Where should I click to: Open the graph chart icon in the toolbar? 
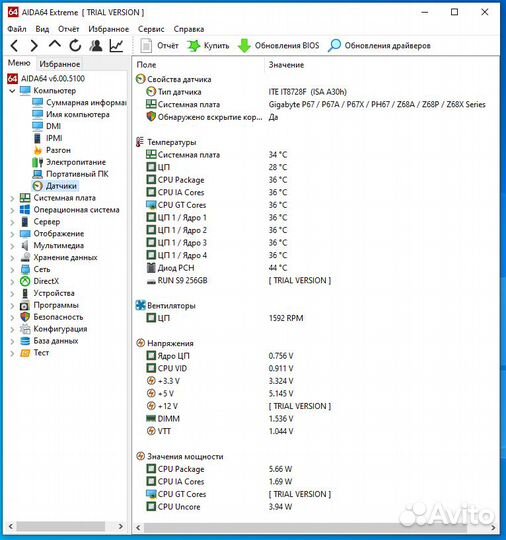click(116, 45)
